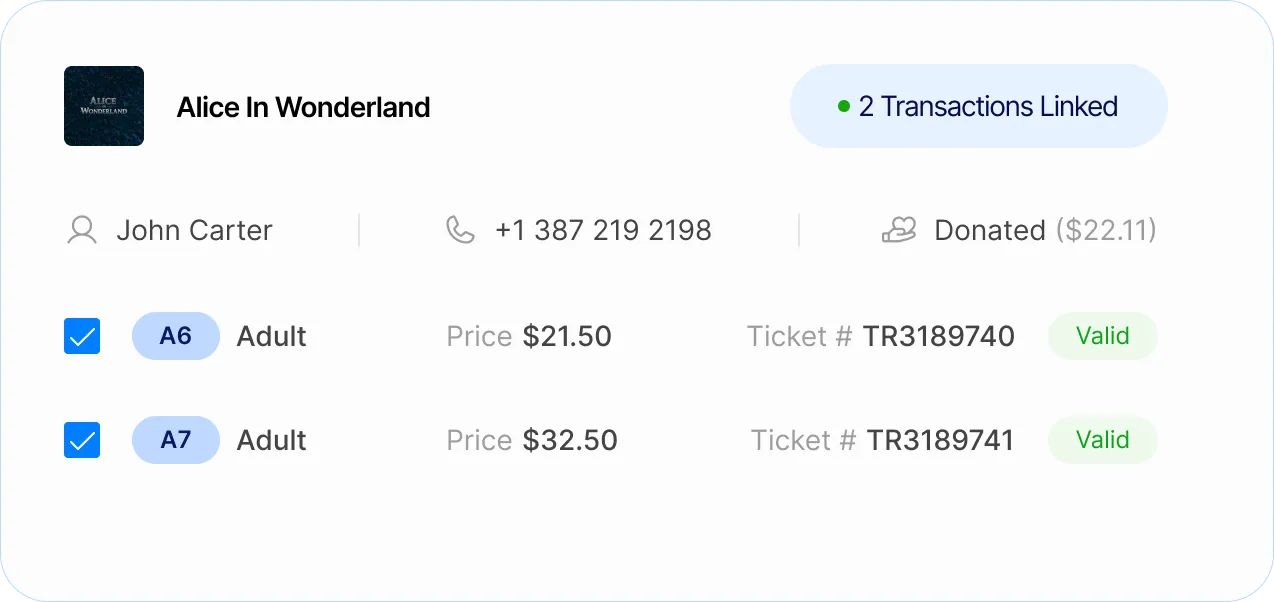
Task: Uncheck the checkbox for seat A6
Action: pyautogui.click(x=82, y=336)
